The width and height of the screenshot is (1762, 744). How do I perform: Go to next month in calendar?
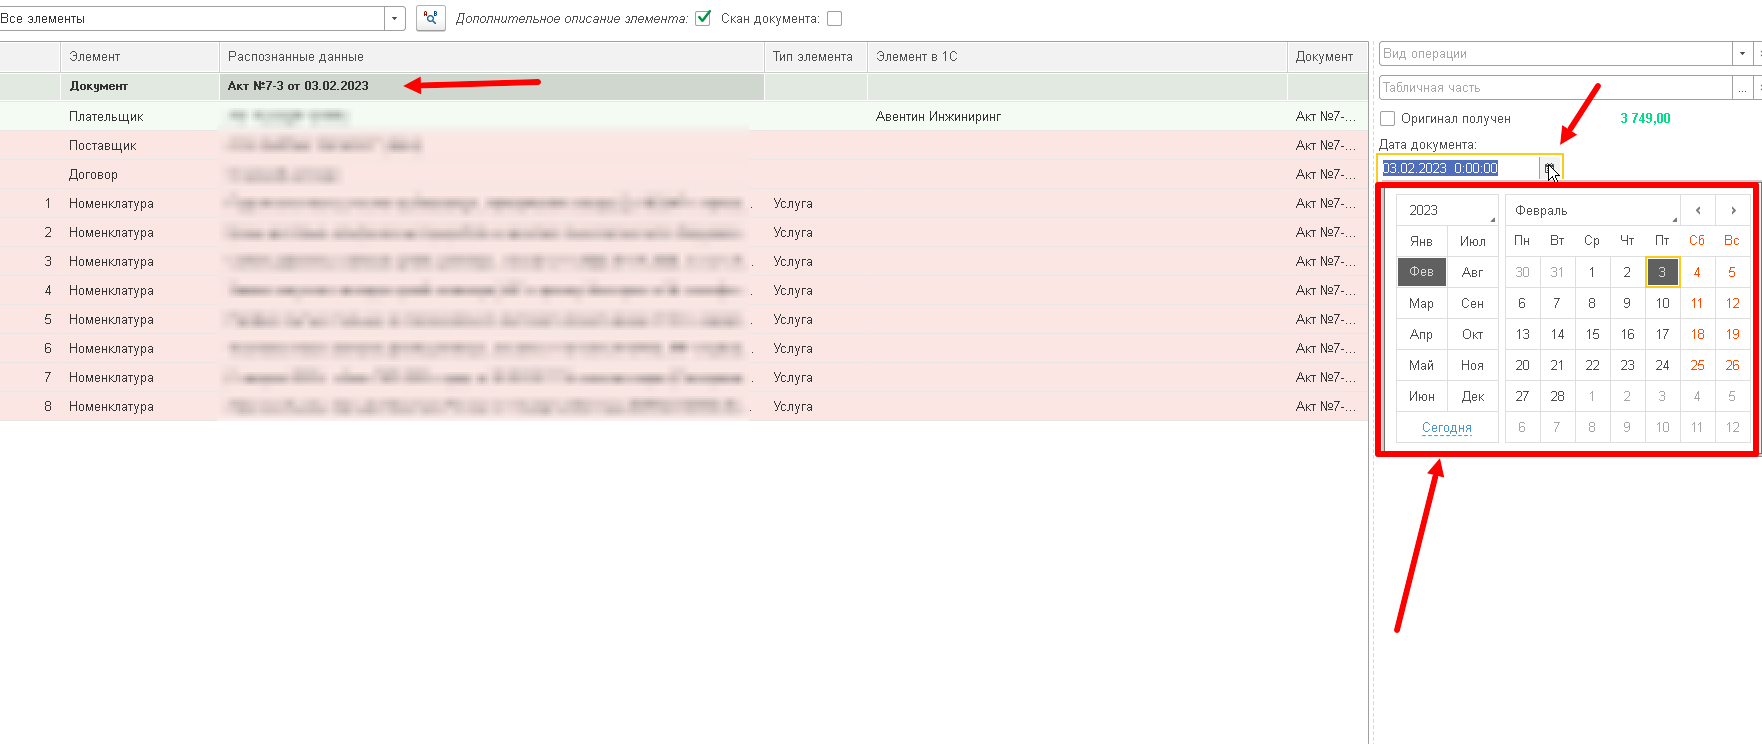click(1733, 210)
